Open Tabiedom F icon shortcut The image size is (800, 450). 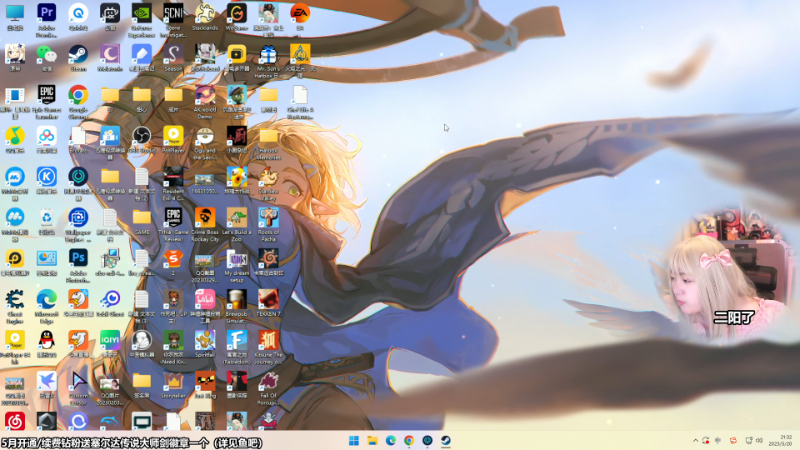(237, 347)
